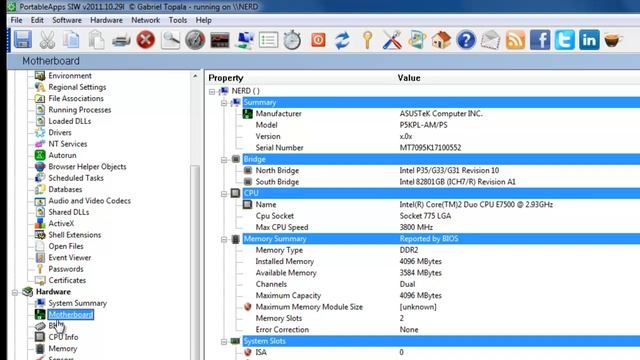Open the Network menu
This screenshot has width=640, height=360.
(x=146, y=20)
